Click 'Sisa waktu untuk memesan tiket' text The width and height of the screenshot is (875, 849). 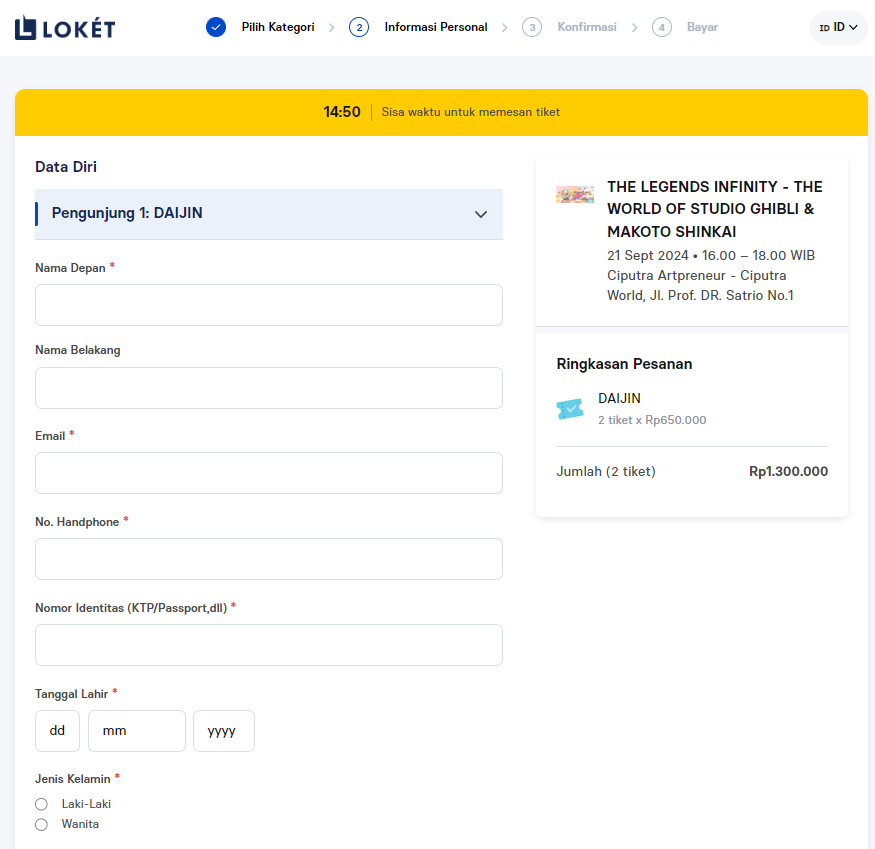click(471, 112)
